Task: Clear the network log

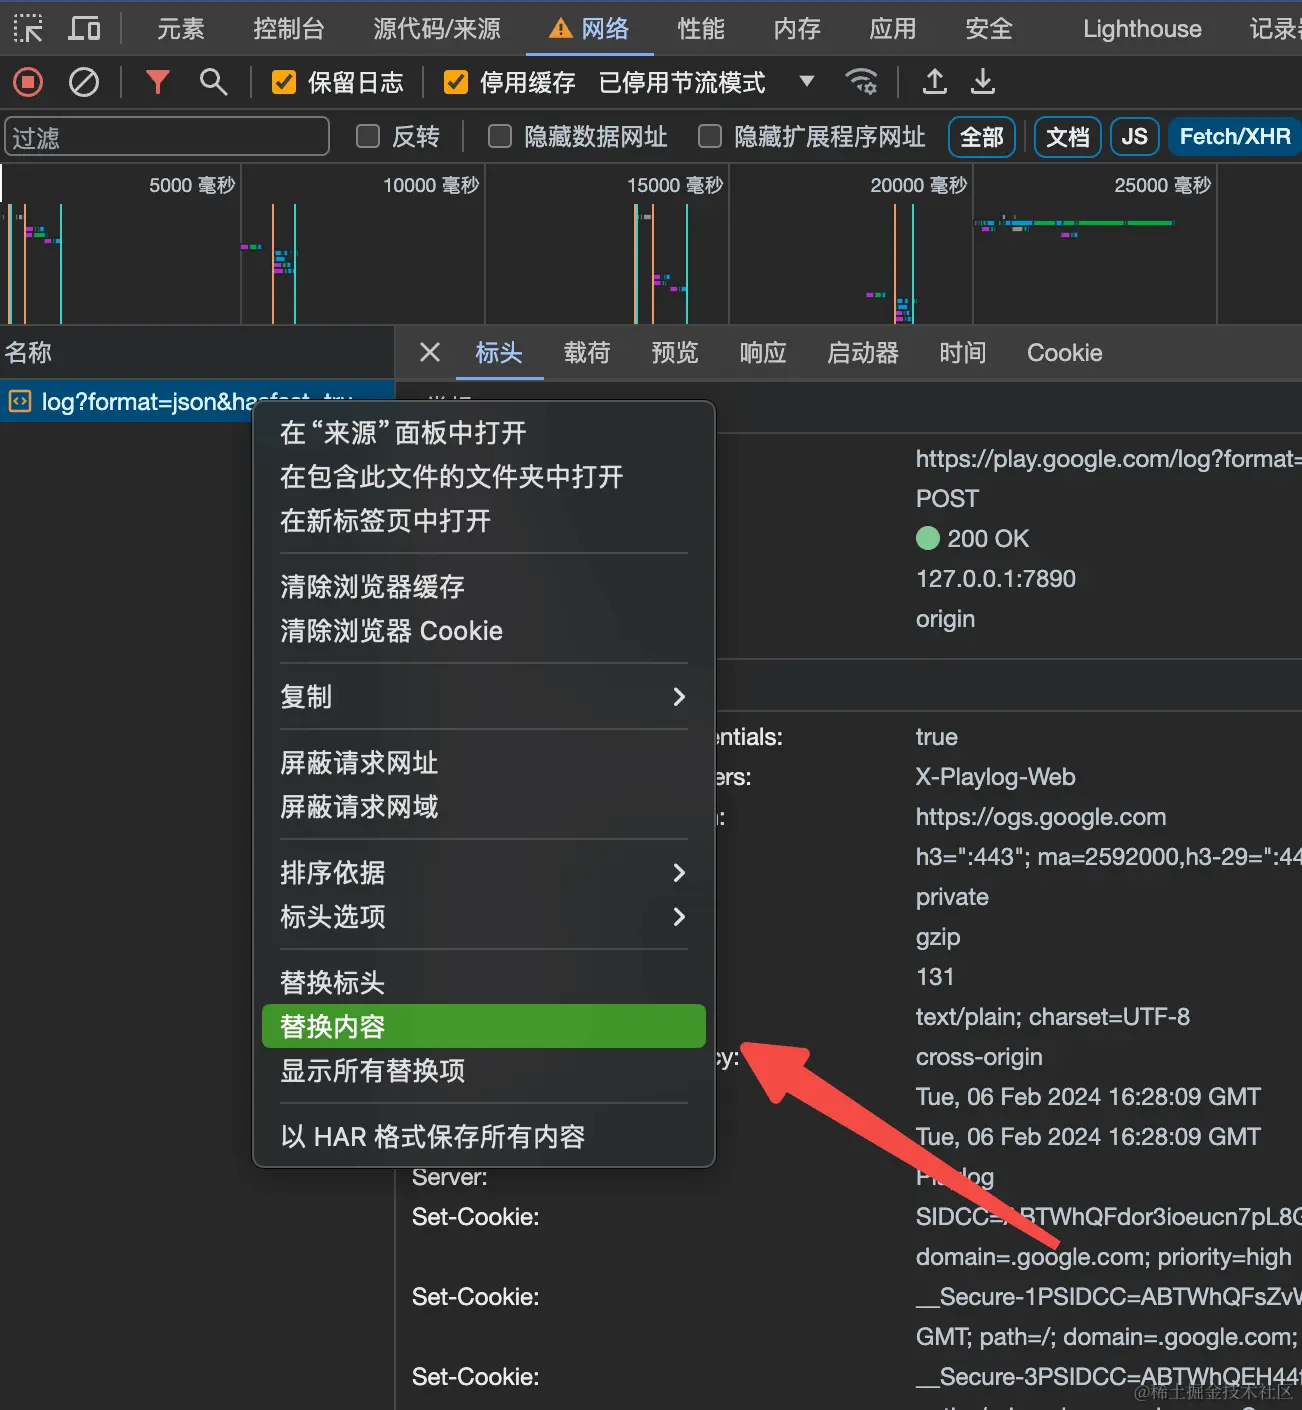Action: pos(84,82)
